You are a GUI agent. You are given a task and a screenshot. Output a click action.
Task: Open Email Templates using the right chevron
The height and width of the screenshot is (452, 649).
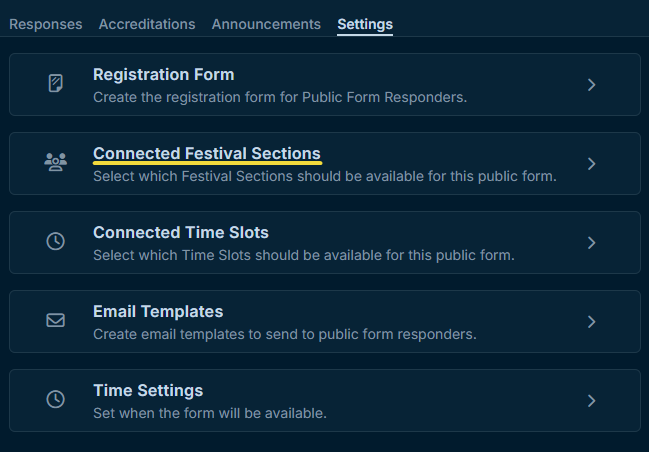point(591,322)
